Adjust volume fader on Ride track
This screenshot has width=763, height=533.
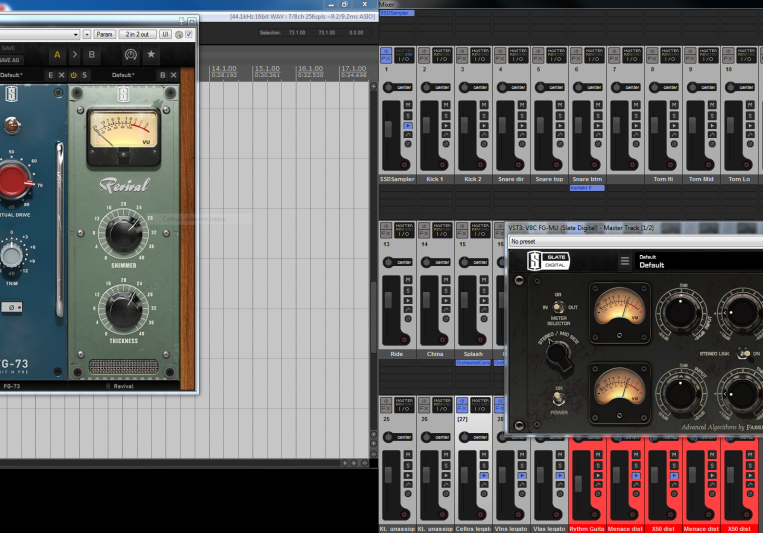(x=388, y=300)
